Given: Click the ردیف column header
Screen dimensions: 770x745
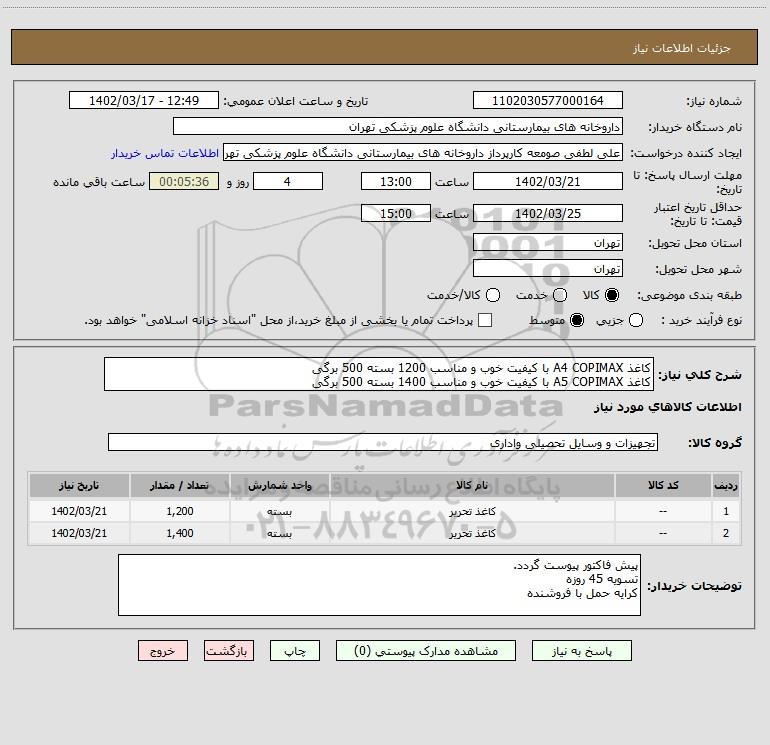Looking at the screenshot, I should 726,485.
